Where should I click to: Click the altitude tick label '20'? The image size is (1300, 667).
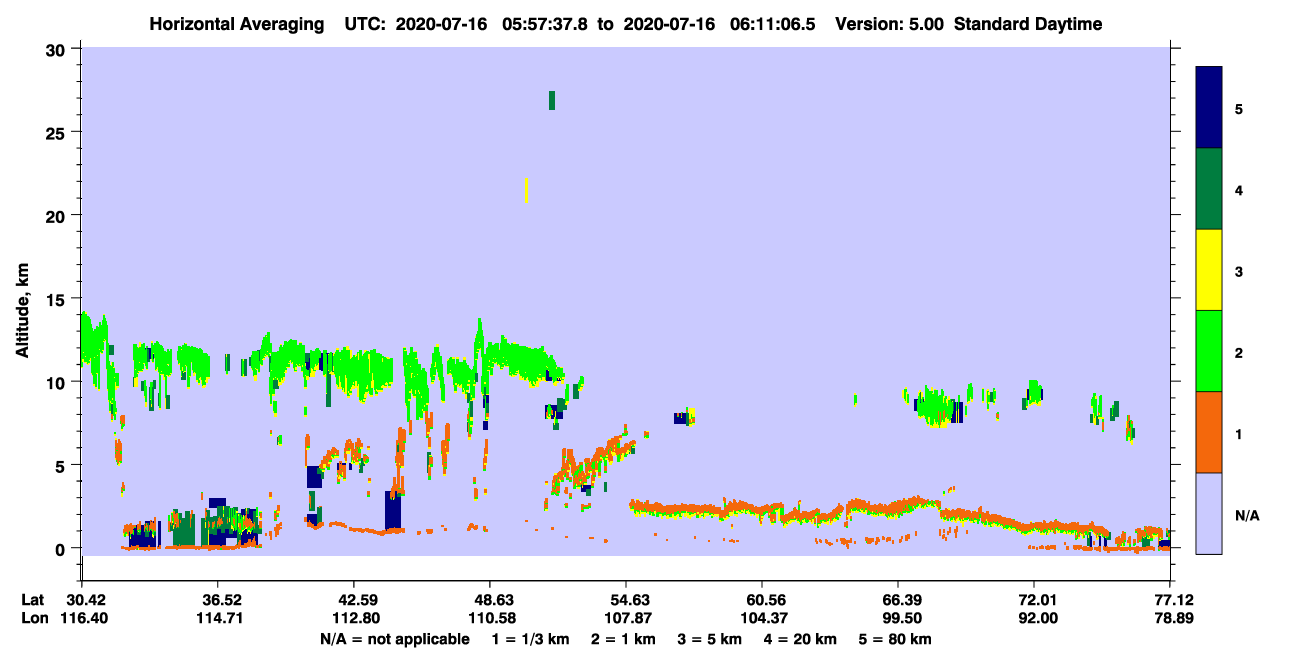56,215
